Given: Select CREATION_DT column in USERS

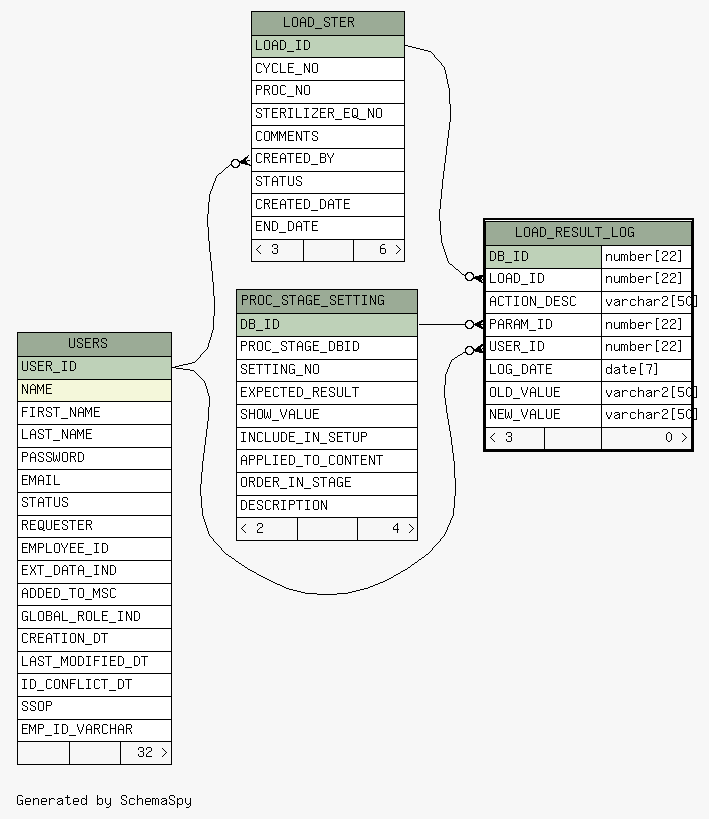Looking at the screenshot, I should click(x=94, y=639).
